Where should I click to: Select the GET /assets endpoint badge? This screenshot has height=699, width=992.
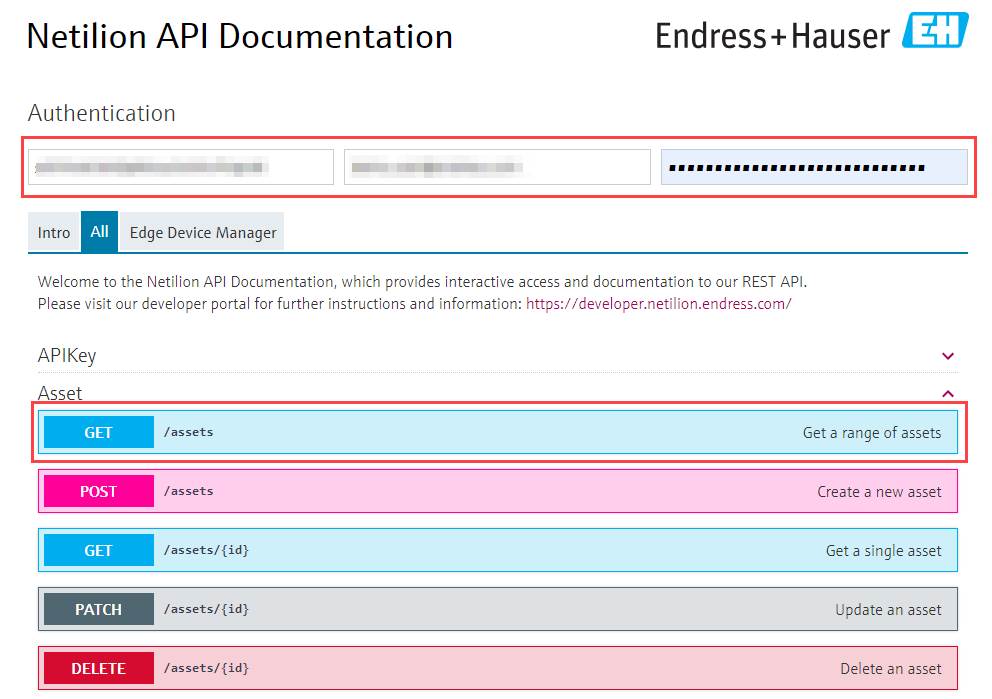coord(97,432)
